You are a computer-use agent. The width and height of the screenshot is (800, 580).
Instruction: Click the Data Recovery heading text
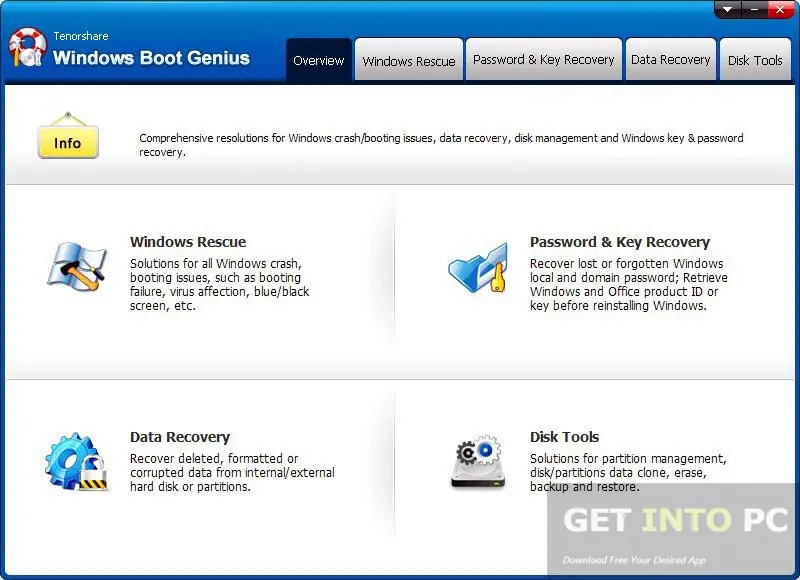180,437
